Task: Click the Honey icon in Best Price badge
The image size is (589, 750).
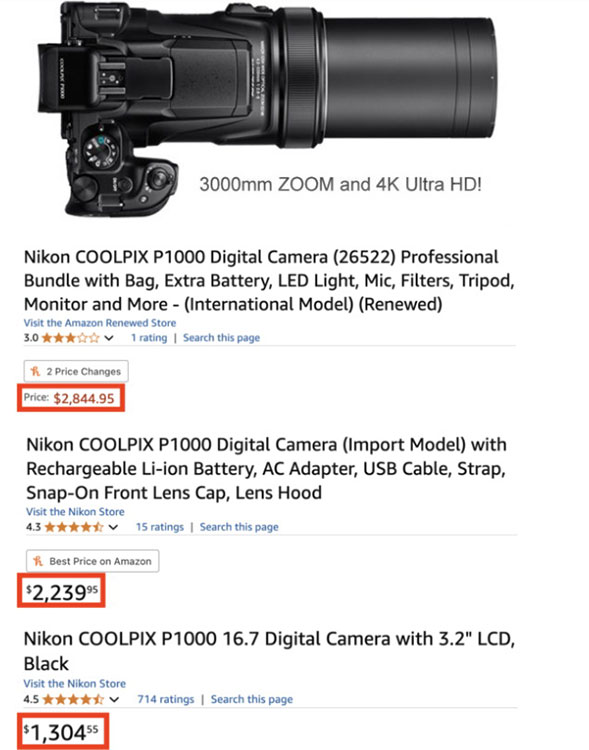Action: (38, 561)
